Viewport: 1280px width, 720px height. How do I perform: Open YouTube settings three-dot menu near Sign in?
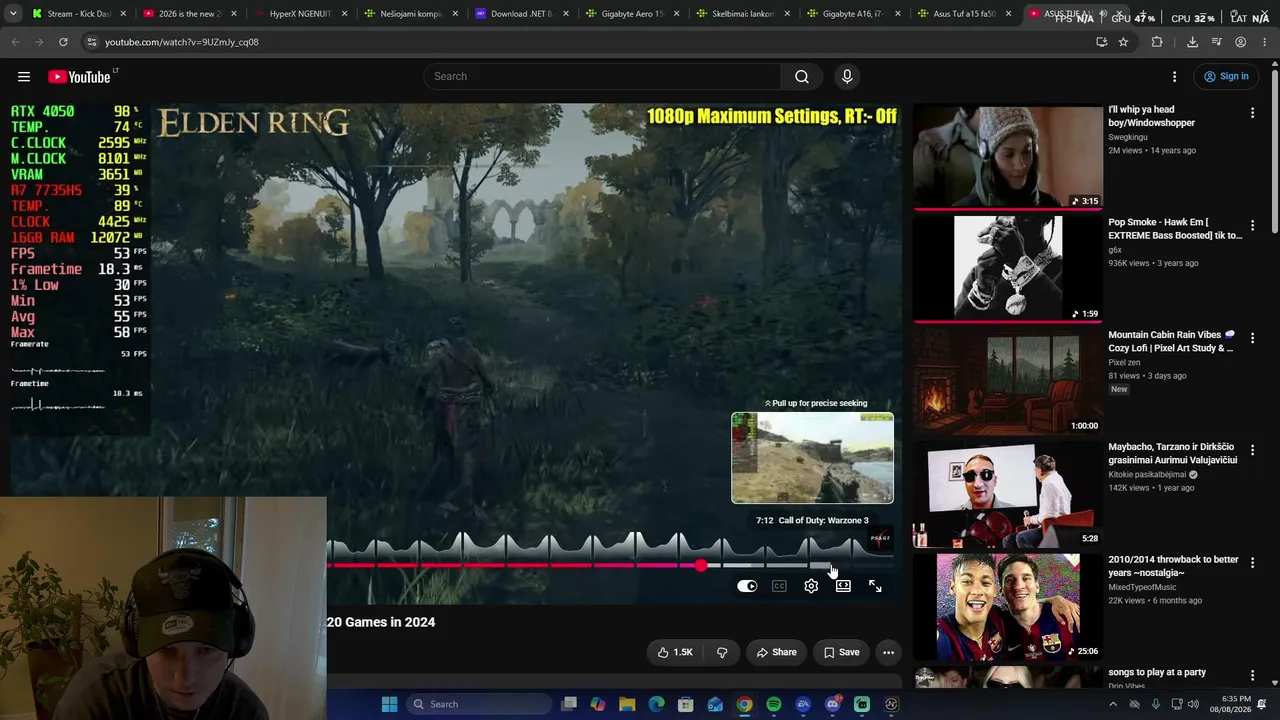[1175, 77]
